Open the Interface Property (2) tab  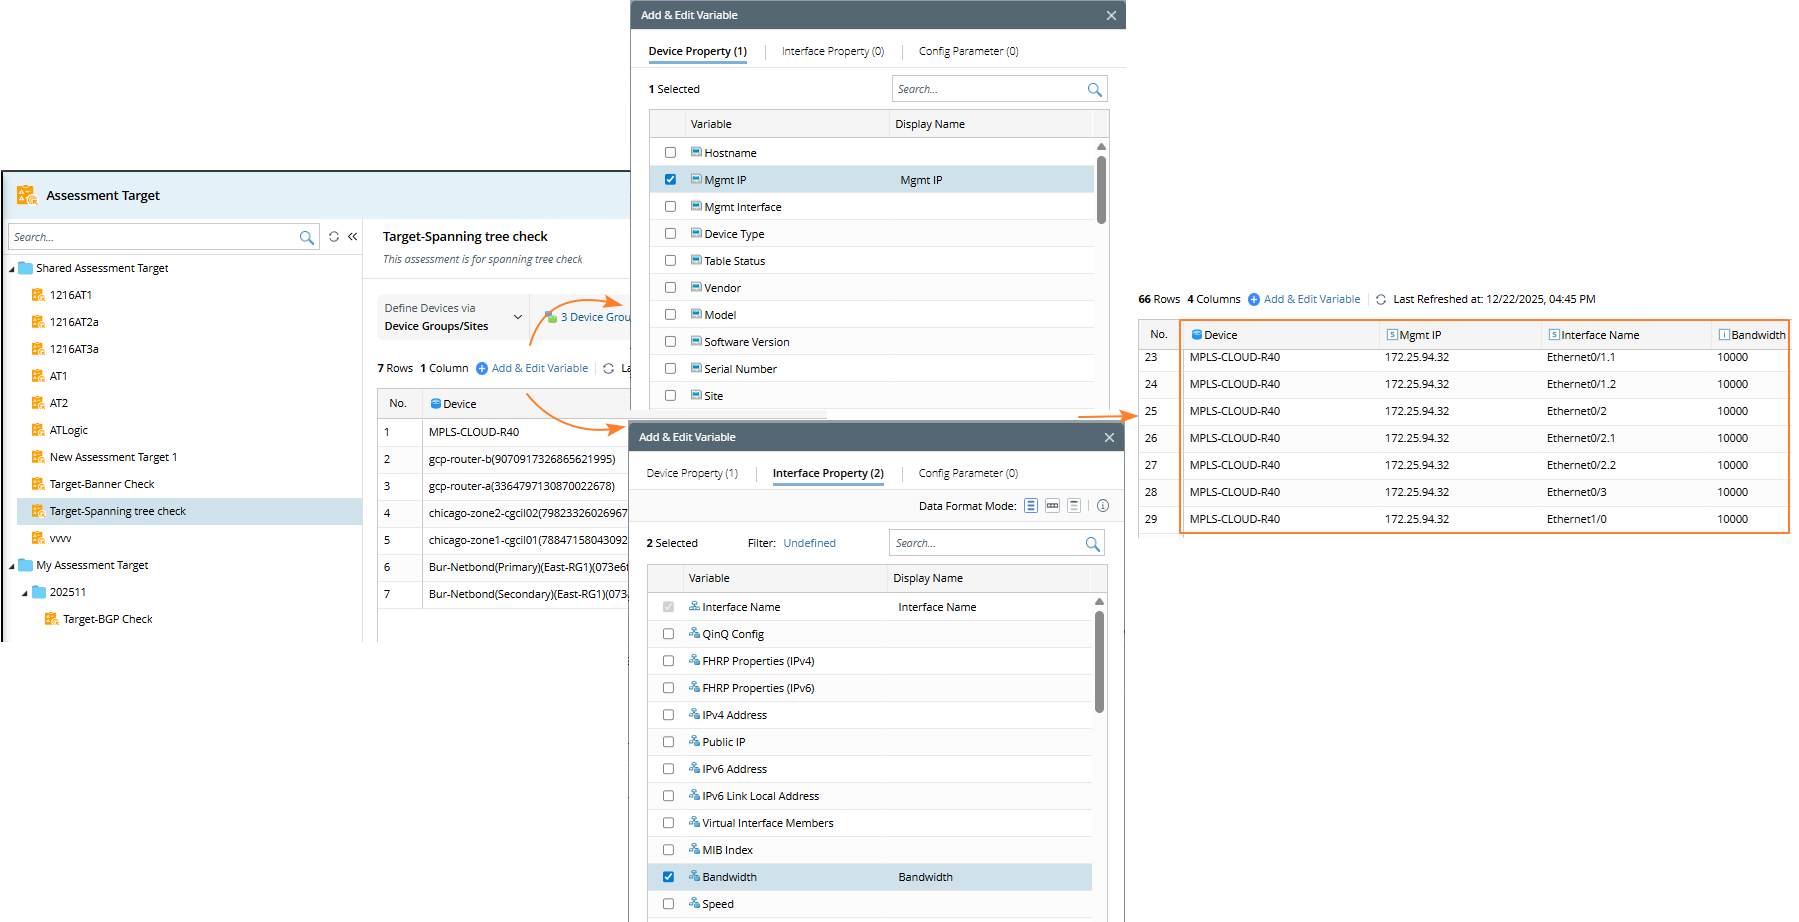(x=828, y=473)
